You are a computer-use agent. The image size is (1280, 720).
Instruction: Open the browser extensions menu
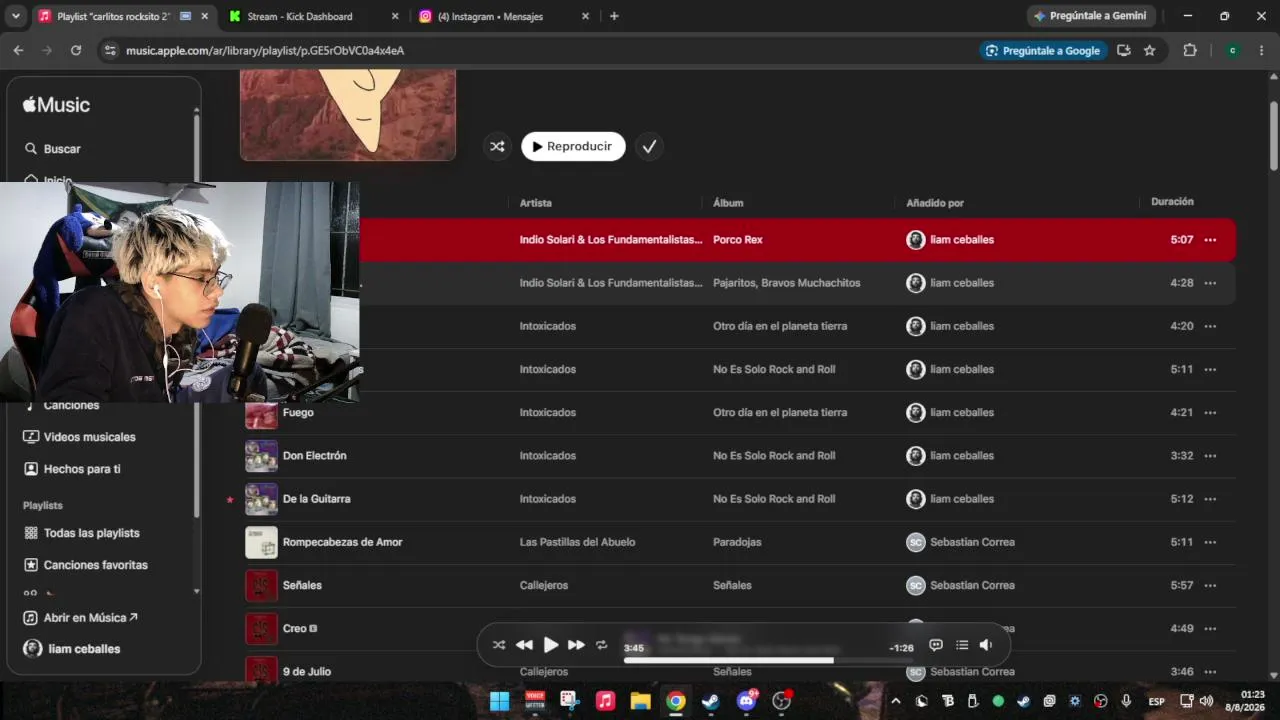1190,50
